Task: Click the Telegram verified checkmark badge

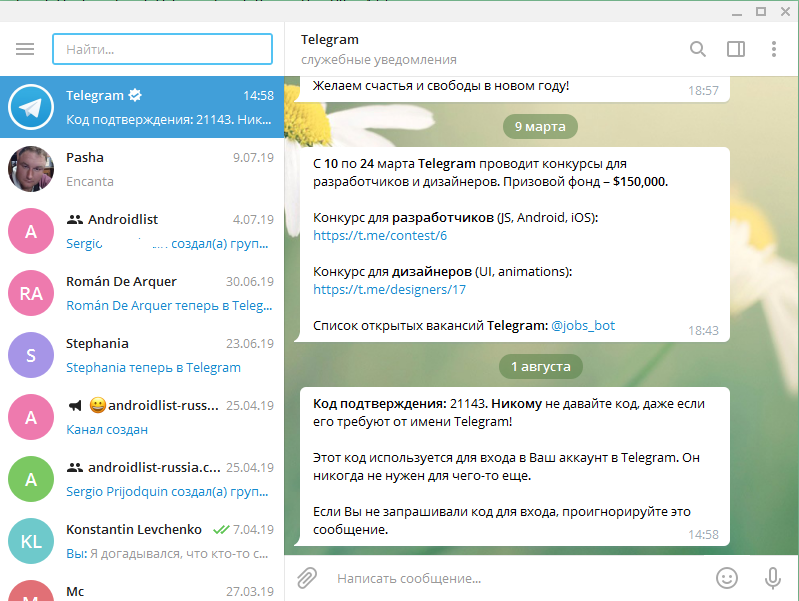Action: click(x=135, y=95)
